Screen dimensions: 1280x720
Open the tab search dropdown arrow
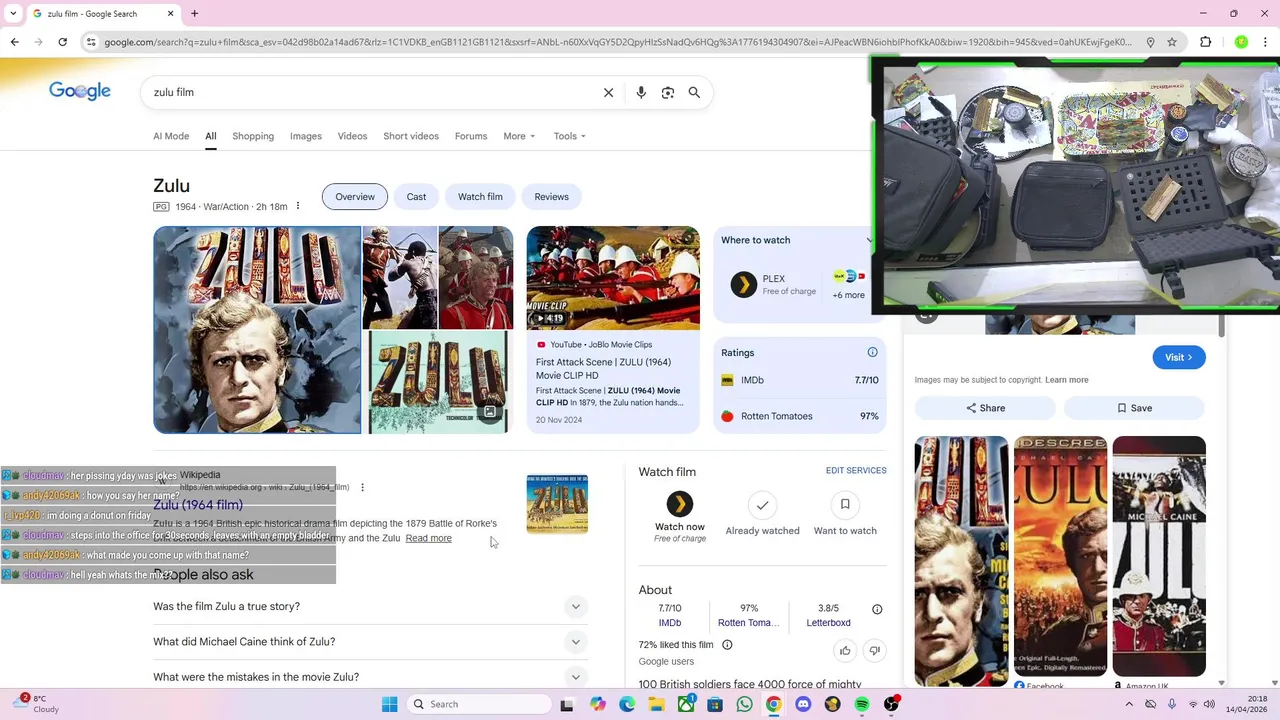point(13,13)
